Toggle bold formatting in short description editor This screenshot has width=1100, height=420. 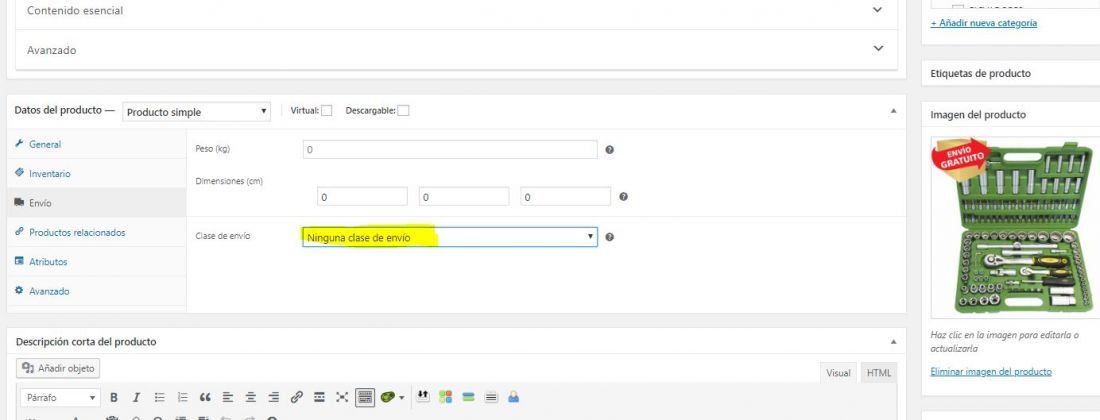pyautogui.click(x=114, y=398)
